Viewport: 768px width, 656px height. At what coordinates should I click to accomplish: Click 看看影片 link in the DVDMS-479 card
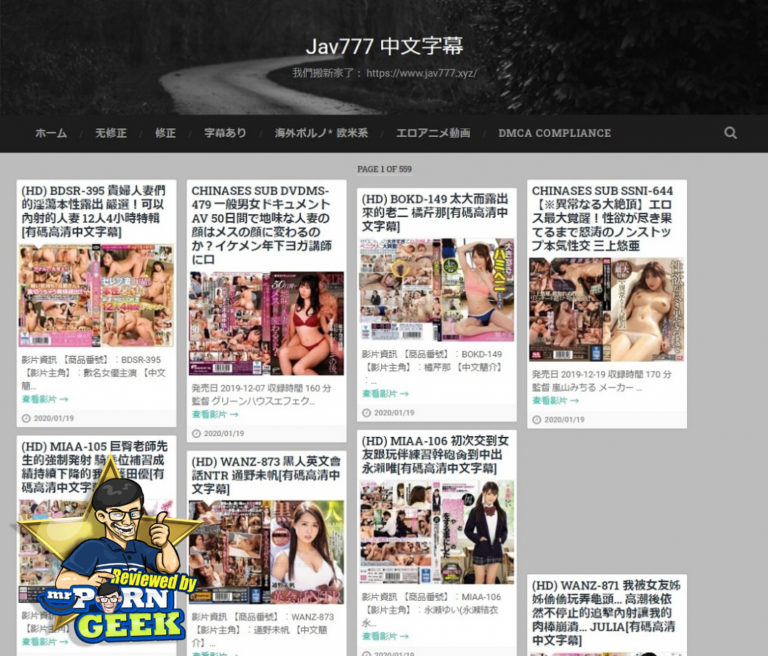pyautogui.click(x=214, y=415)
